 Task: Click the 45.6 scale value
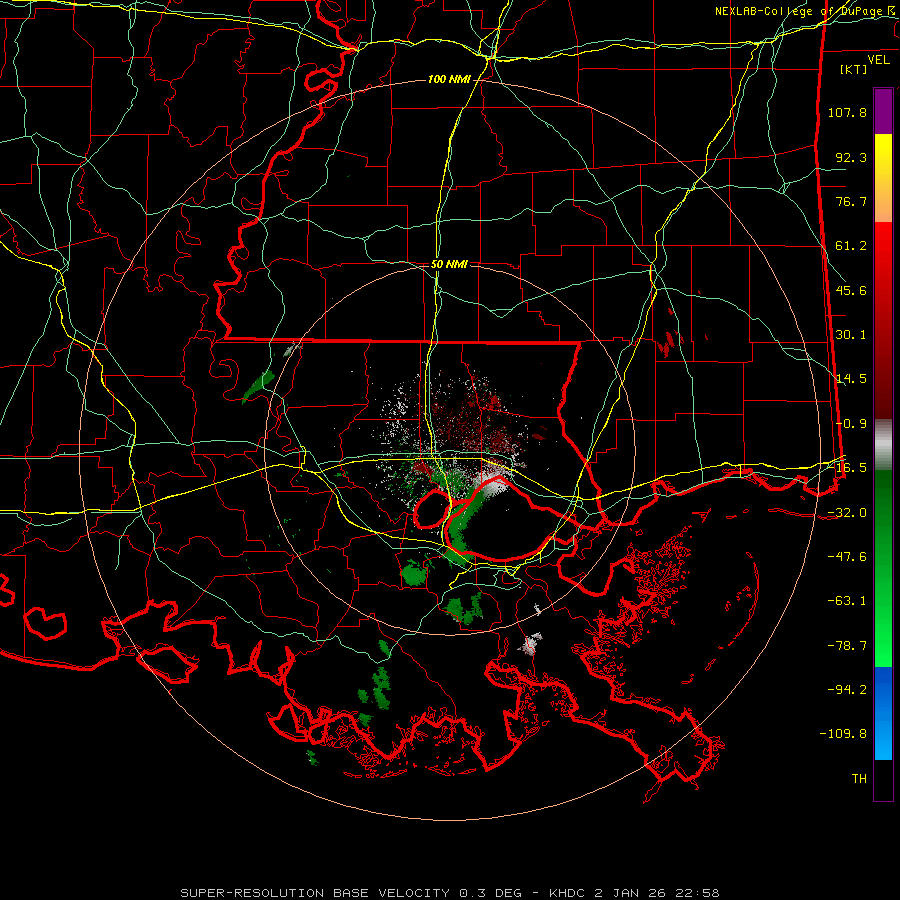tap(851, 290)
